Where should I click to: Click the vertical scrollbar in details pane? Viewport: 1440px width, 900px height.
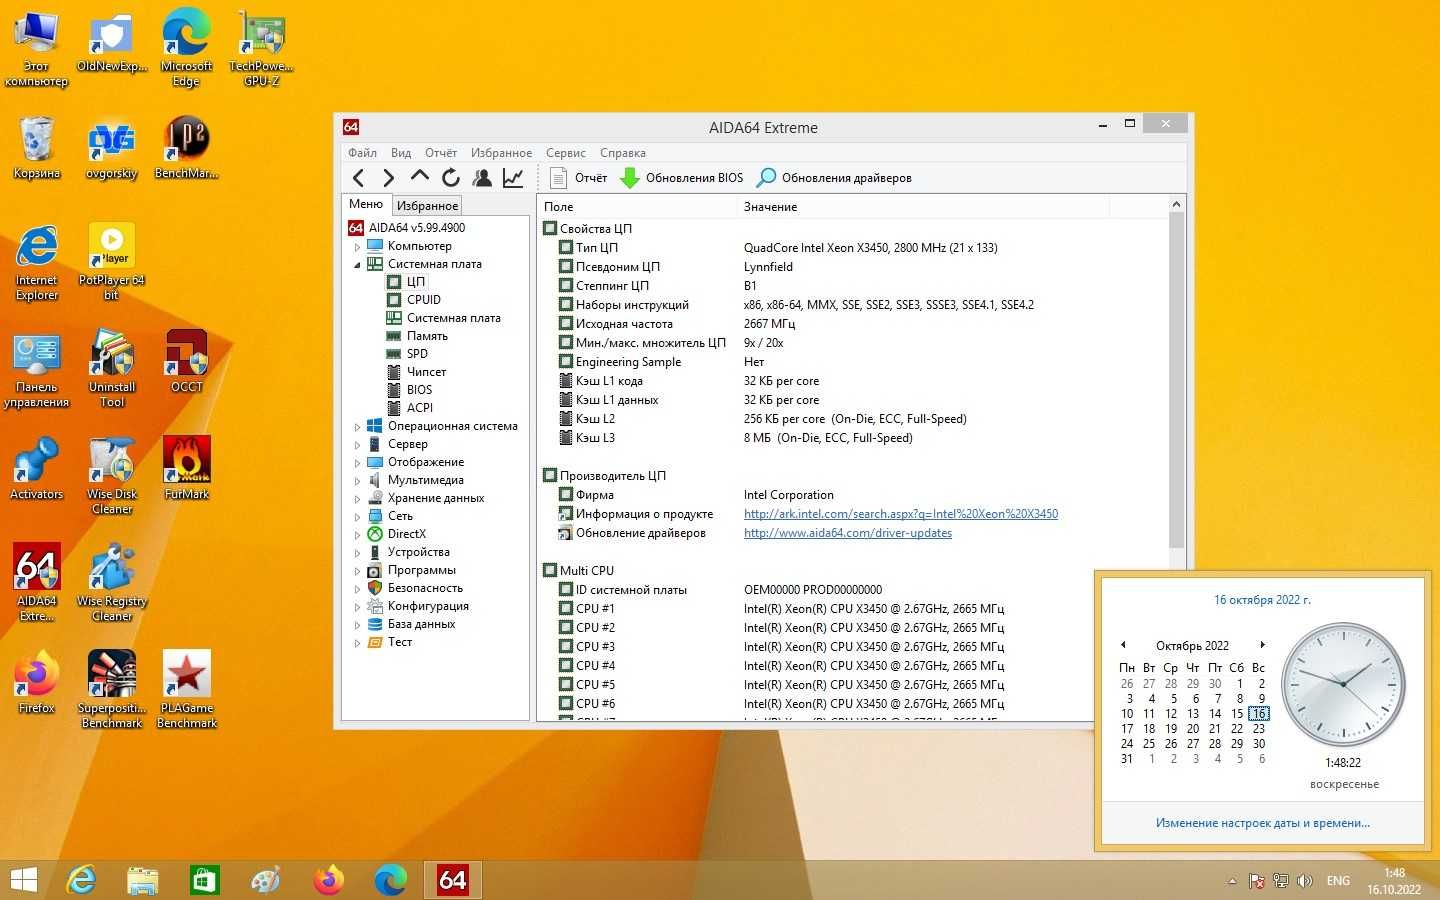click(1176, 380)
